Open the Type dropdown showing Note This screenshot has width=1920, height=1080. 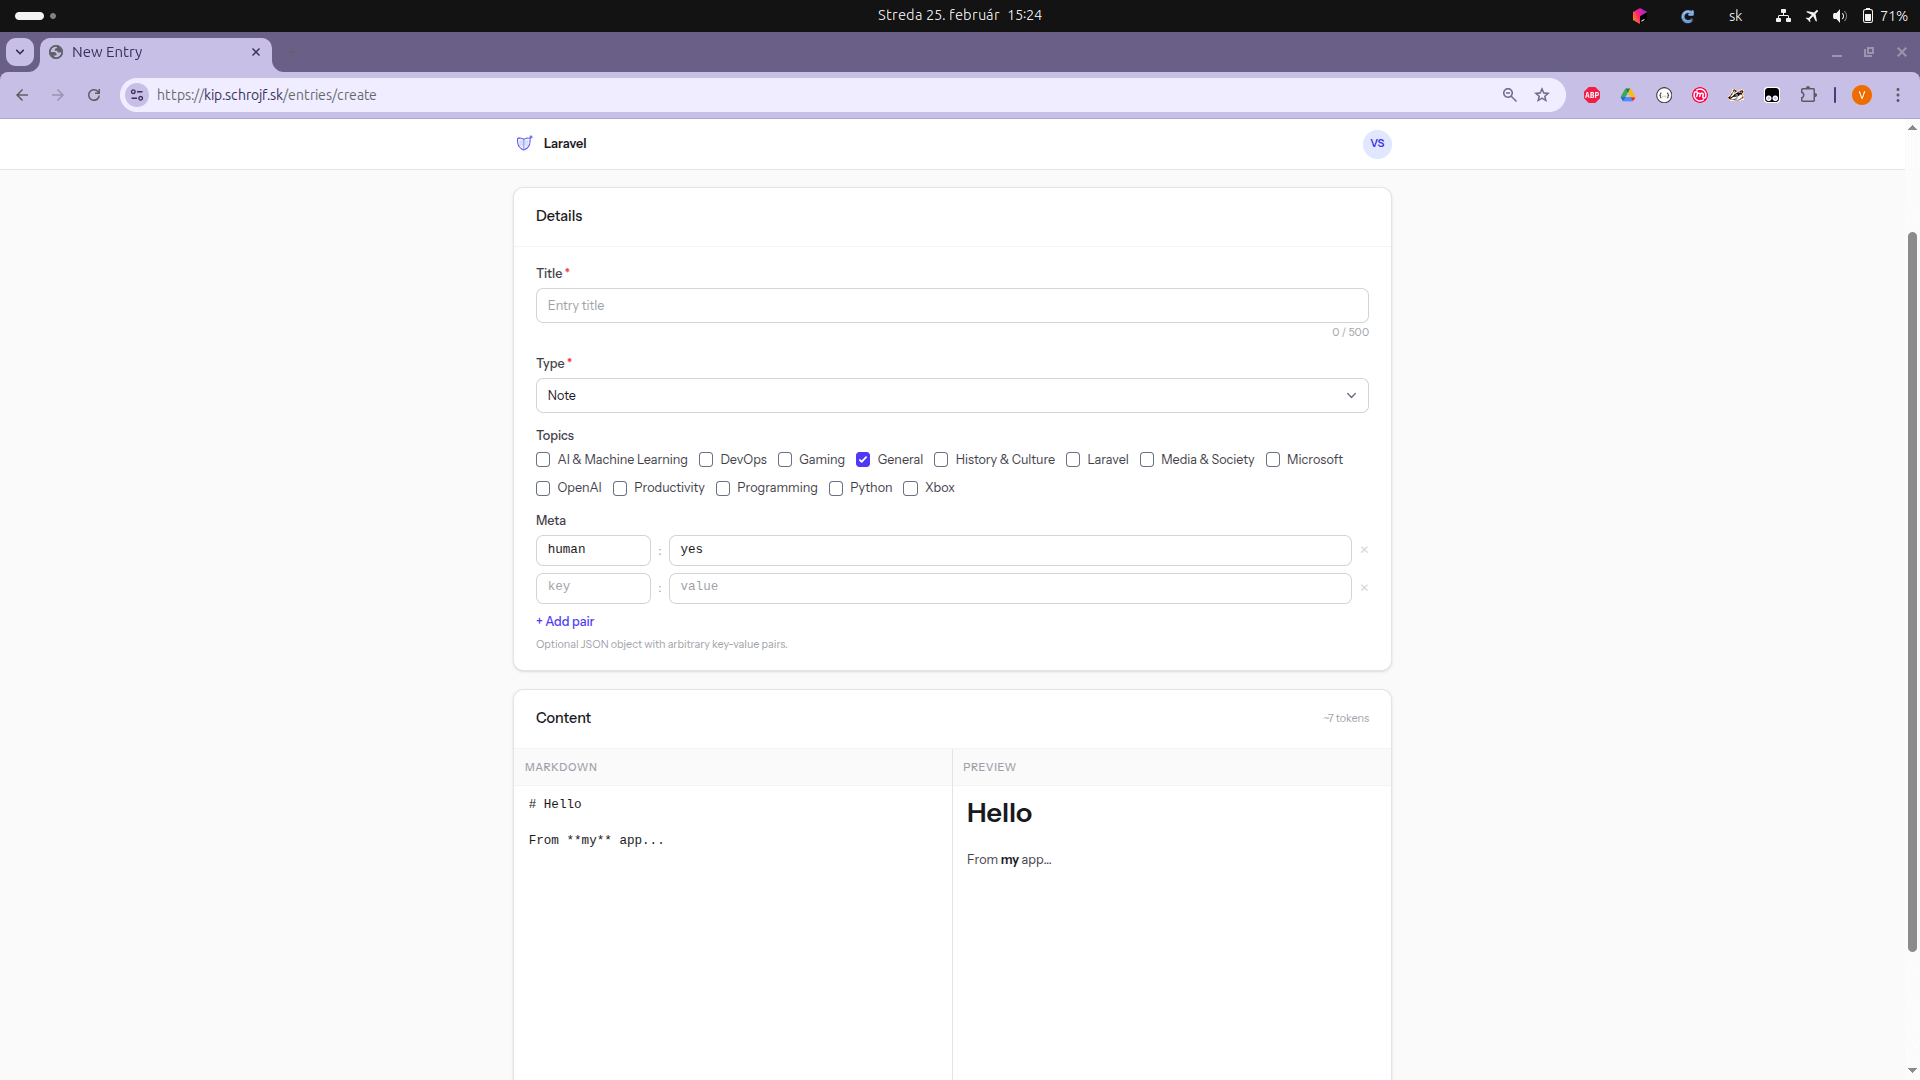tap(952, 396)
